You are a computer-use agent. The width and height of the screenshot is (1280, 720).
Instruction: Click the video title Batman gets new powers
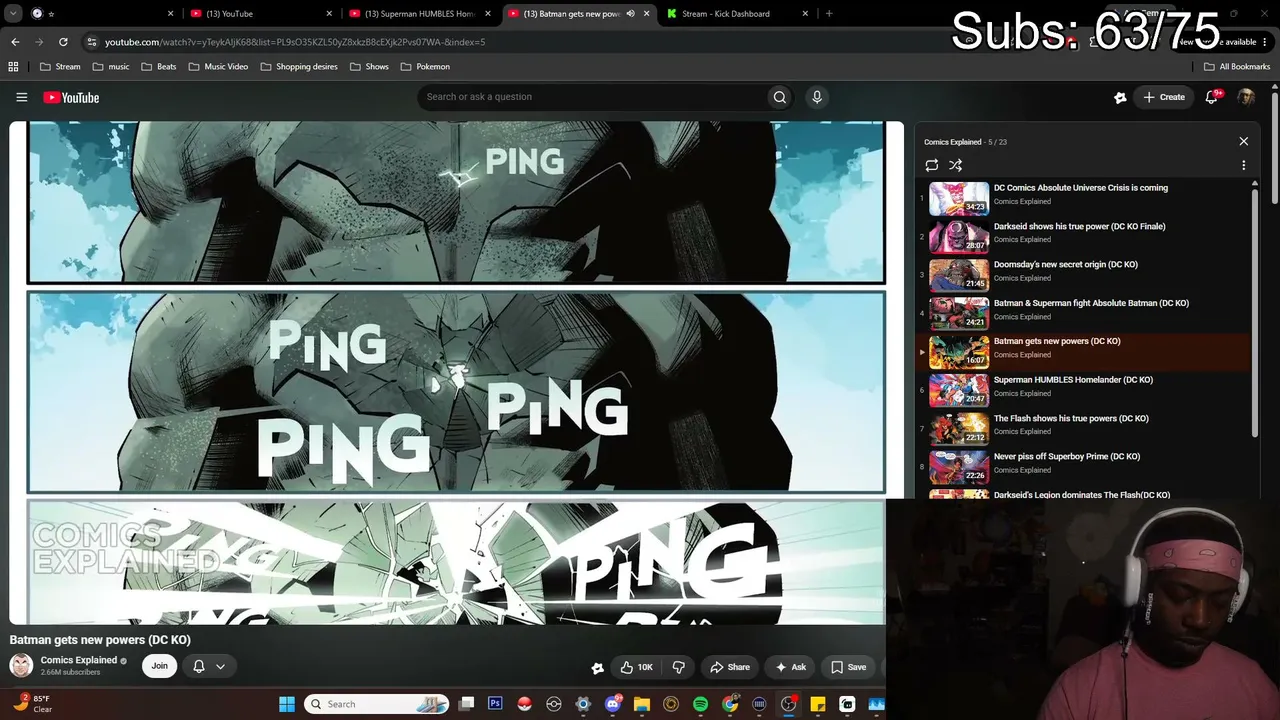(x=100, y=640)
